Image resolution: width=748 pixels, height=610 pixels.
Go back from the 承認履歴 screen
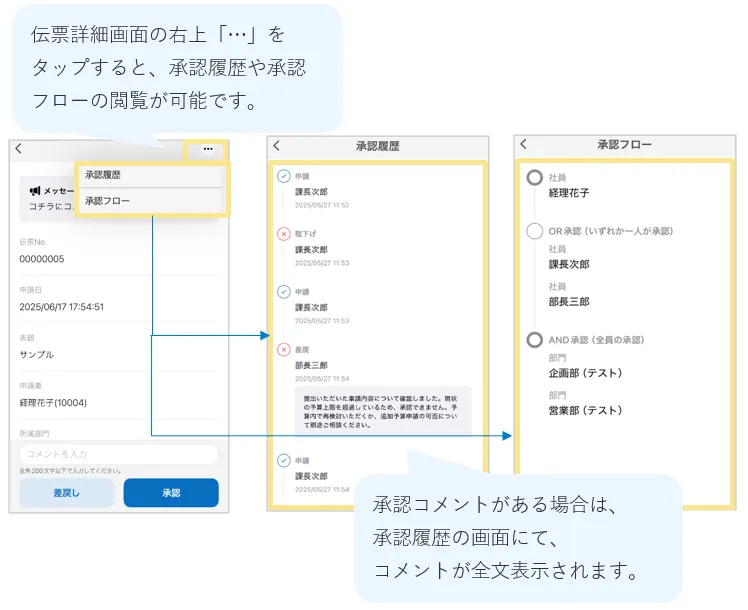(276, 146)
